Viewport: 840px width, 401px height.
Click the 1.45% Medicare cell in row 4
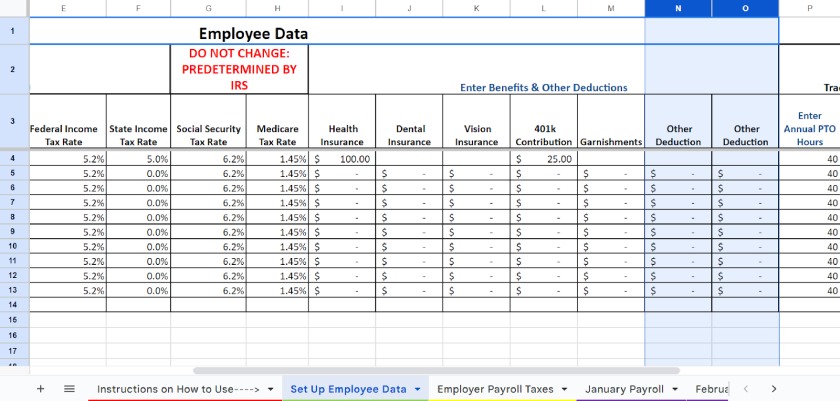[x=277, y=158]
